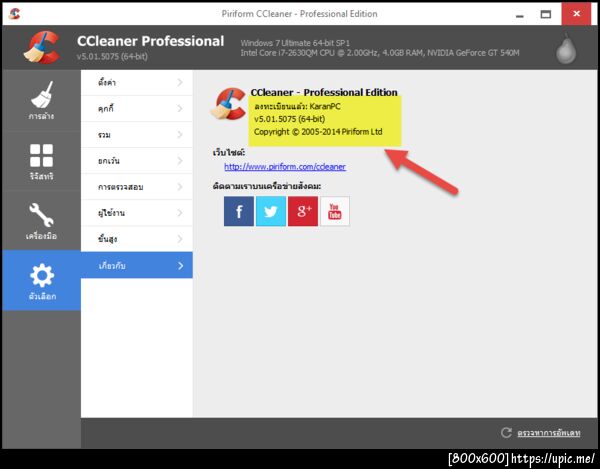The height and width of the screenshot is (469, 600).
Task: Open the Advanced (ขั้นสูง) options page
Action: 137,239
